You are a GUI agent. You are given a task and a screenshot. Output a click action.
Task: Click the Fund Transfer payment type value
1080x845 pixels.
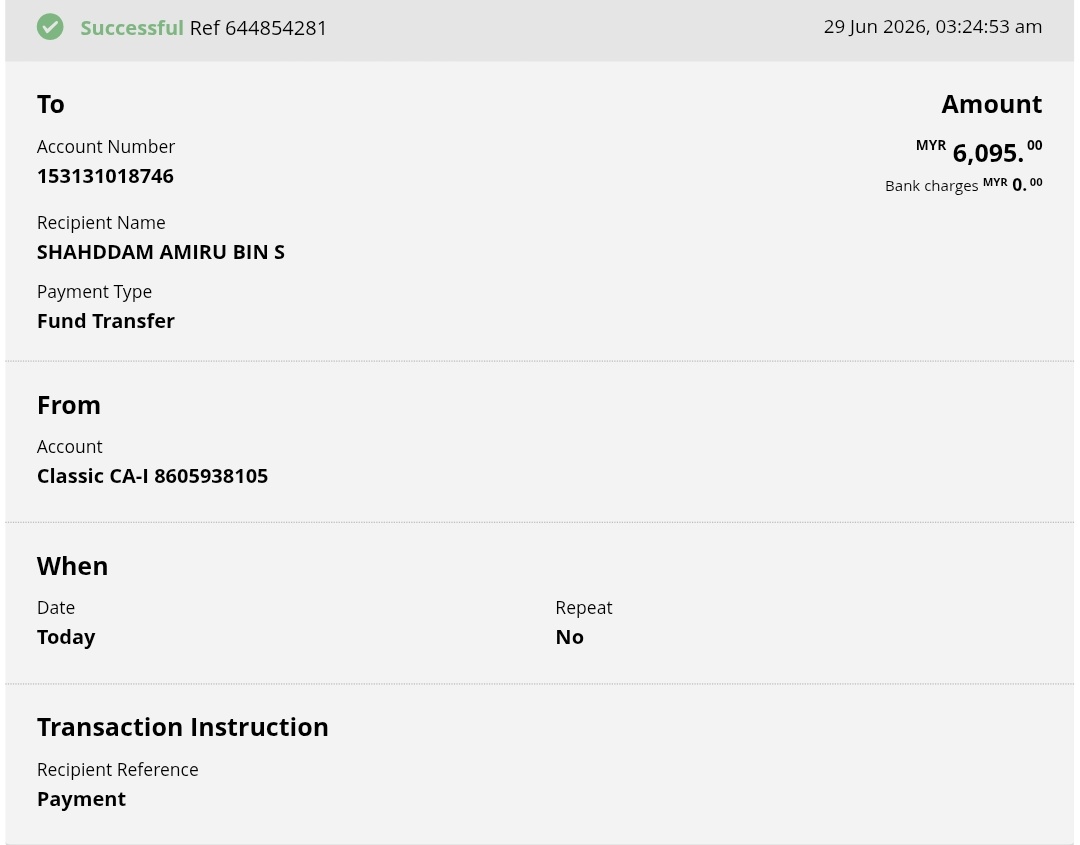(106, 321)
